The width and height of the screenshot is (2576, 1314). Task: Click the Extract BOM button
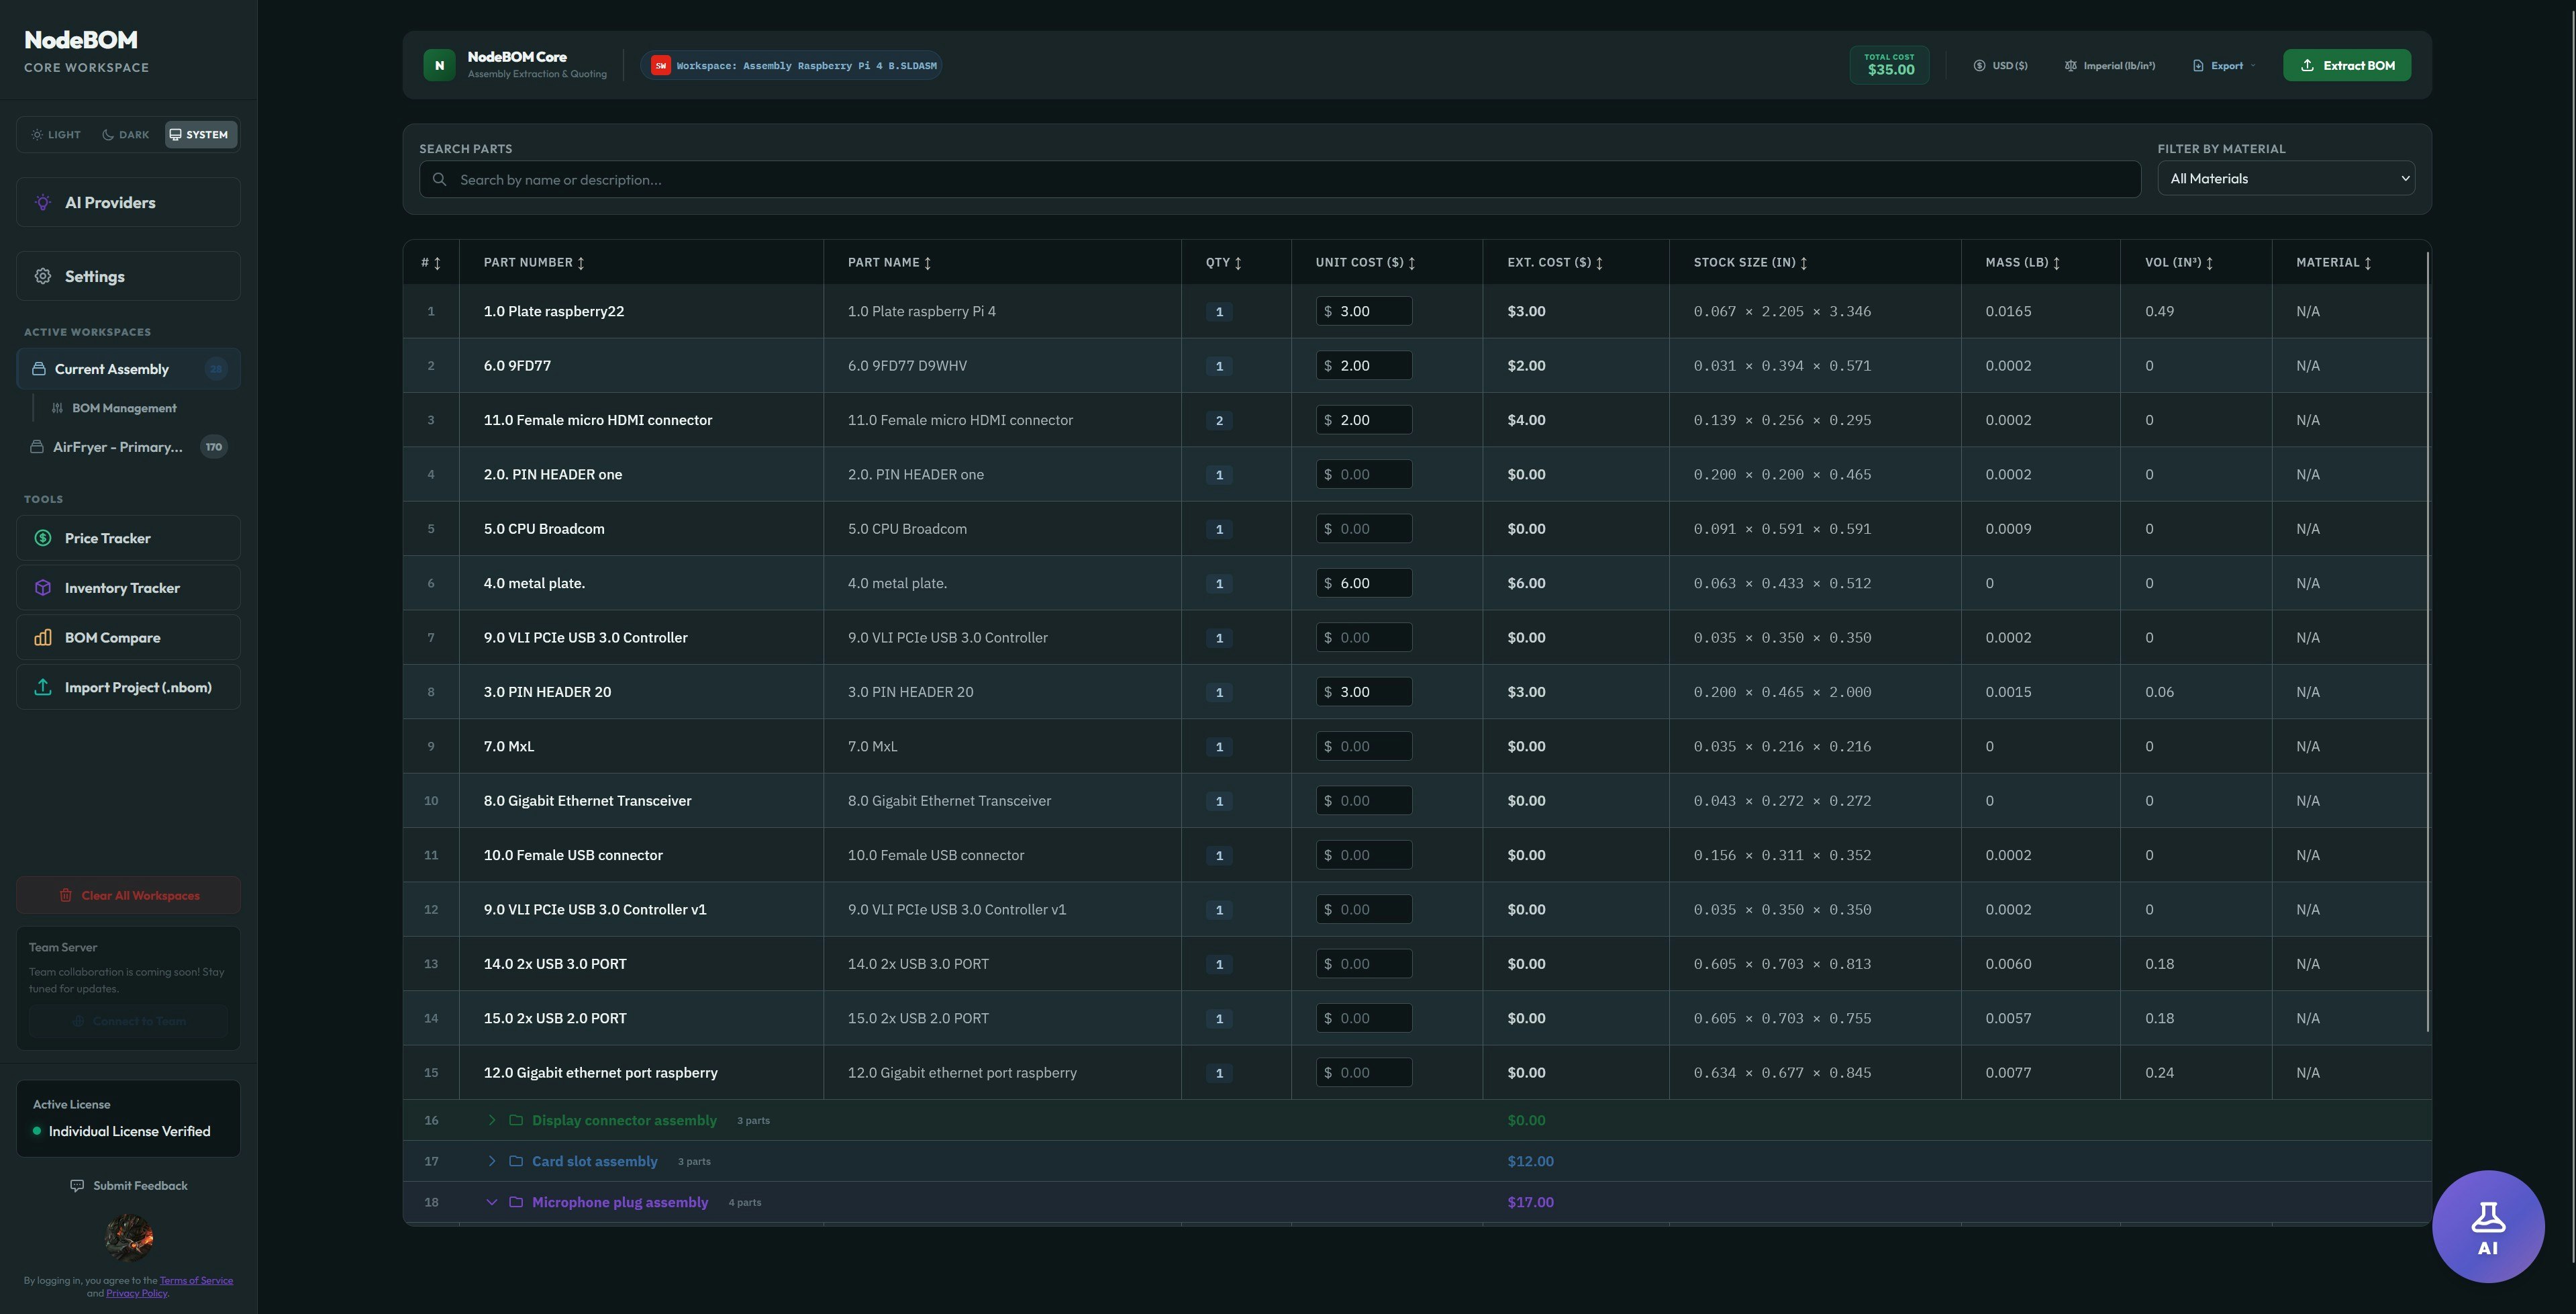pos(2347,65)
